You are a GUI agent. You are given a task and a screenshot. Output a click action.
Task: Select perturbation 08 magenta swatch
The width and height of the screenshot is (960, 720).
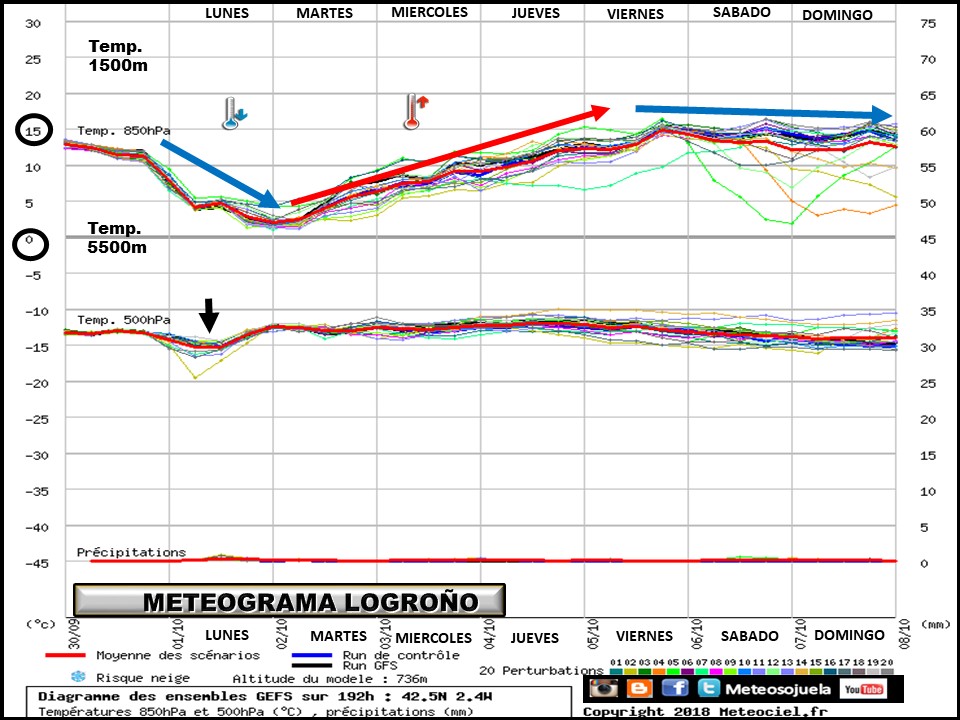pos(716,672)
